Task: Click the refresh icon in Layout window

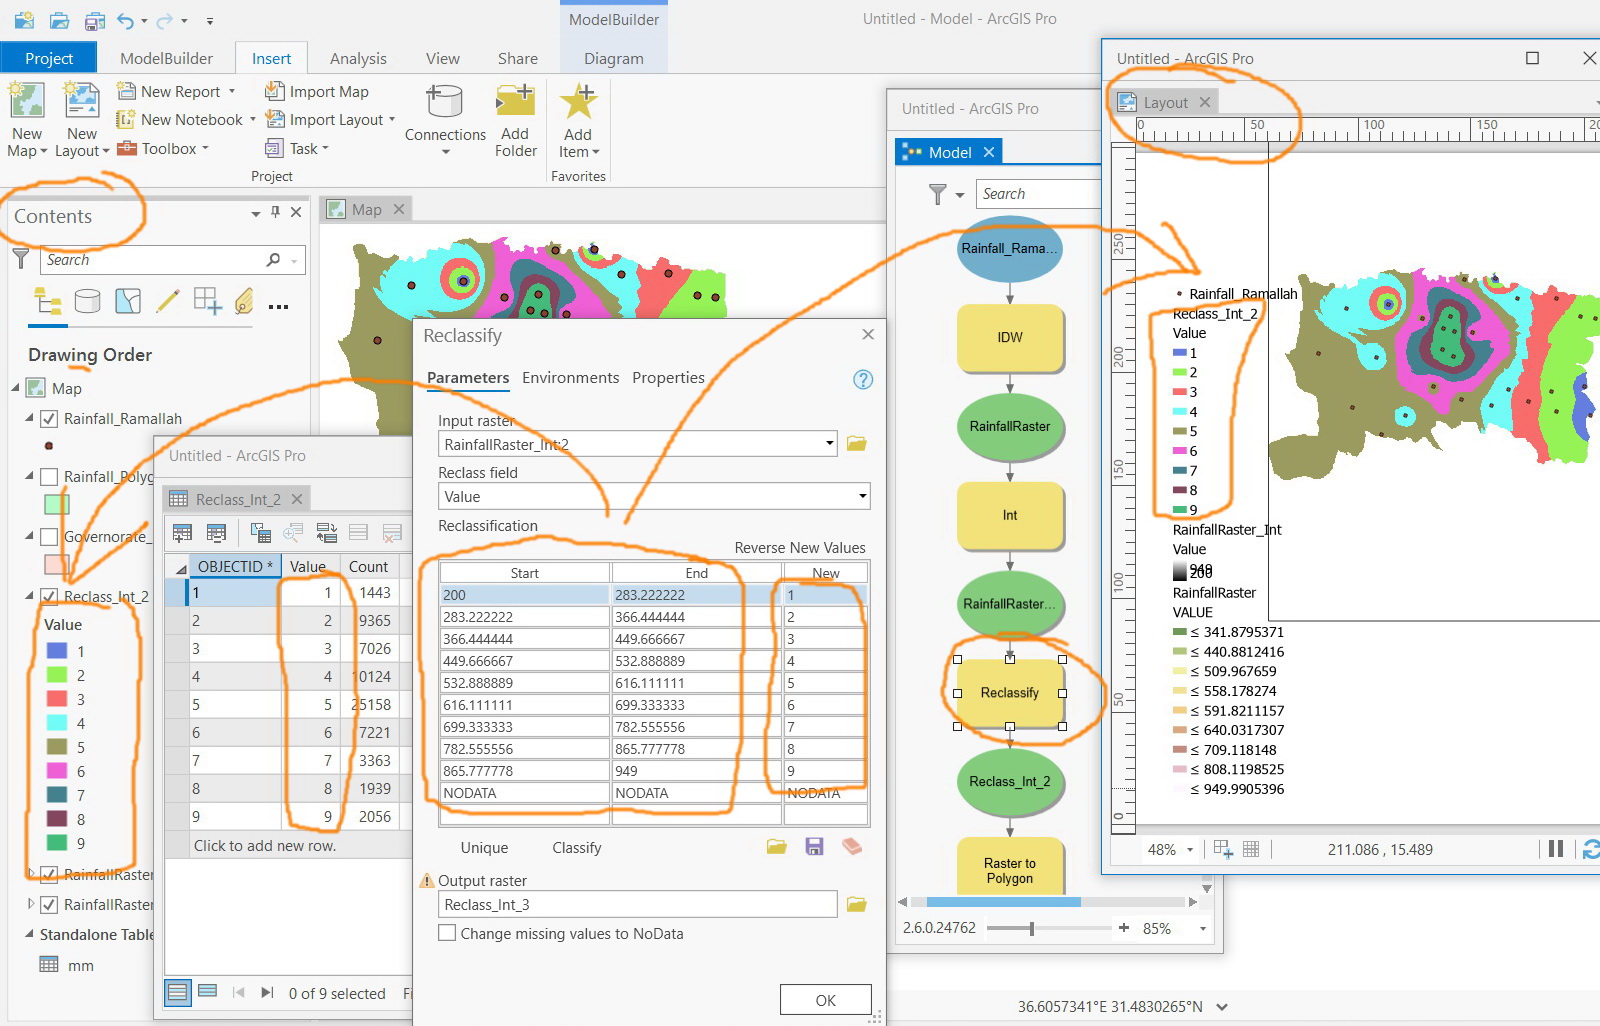Action: pyautogui.click(x=1590, y=849)
